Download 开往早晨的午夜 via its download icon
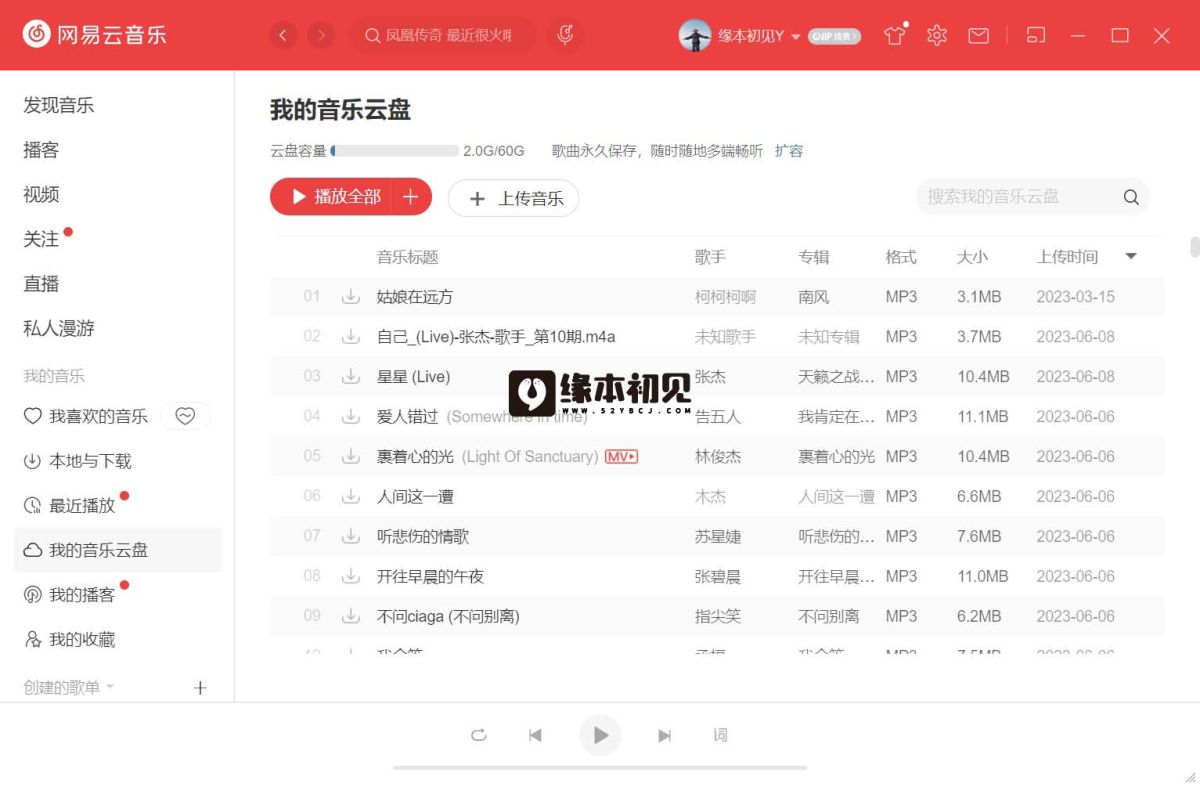 [351, 577]
